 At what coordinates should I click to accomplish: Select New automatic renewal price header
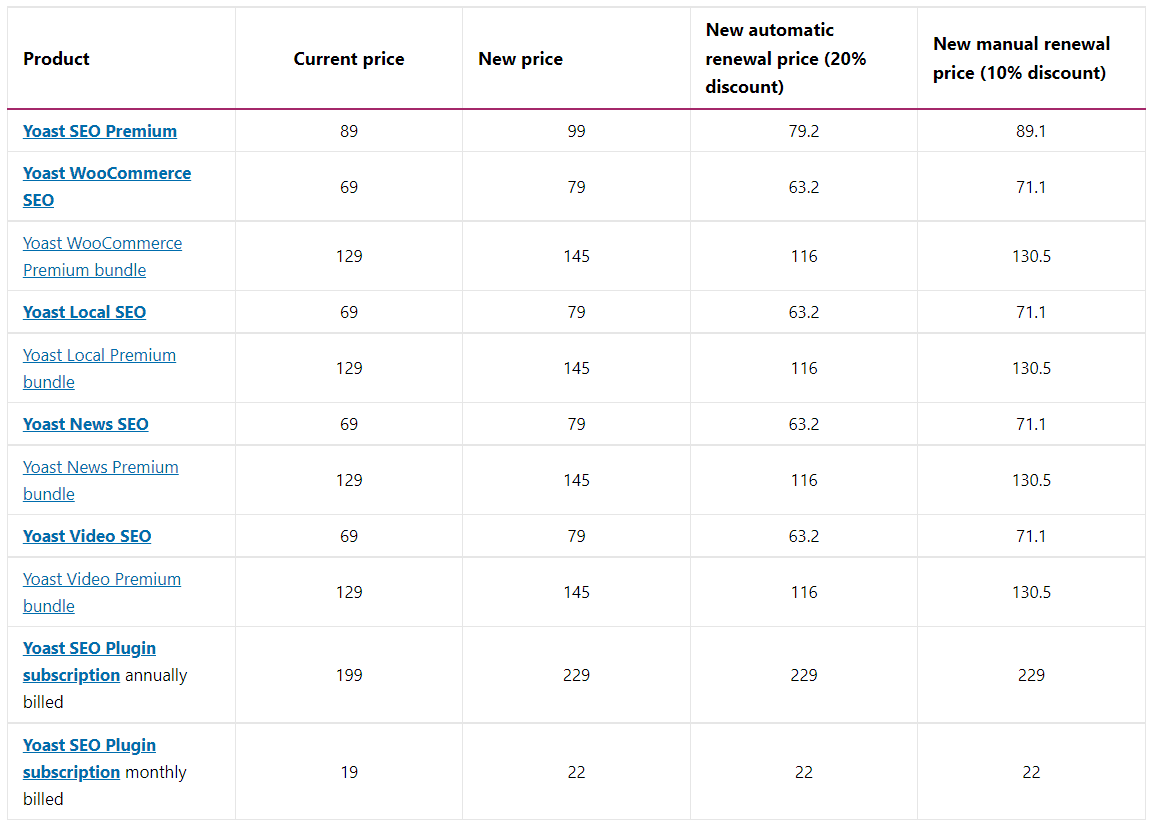785,58
